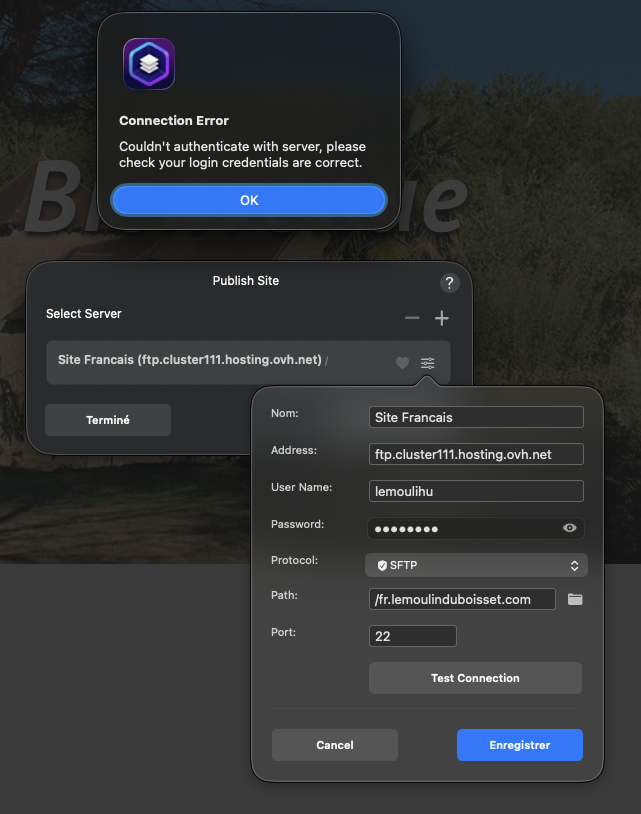Viewport: 641px width, 814px height.
Task: Click the Path field with /fr.lemoulinduboisset.com
Action: click(462, 599)
